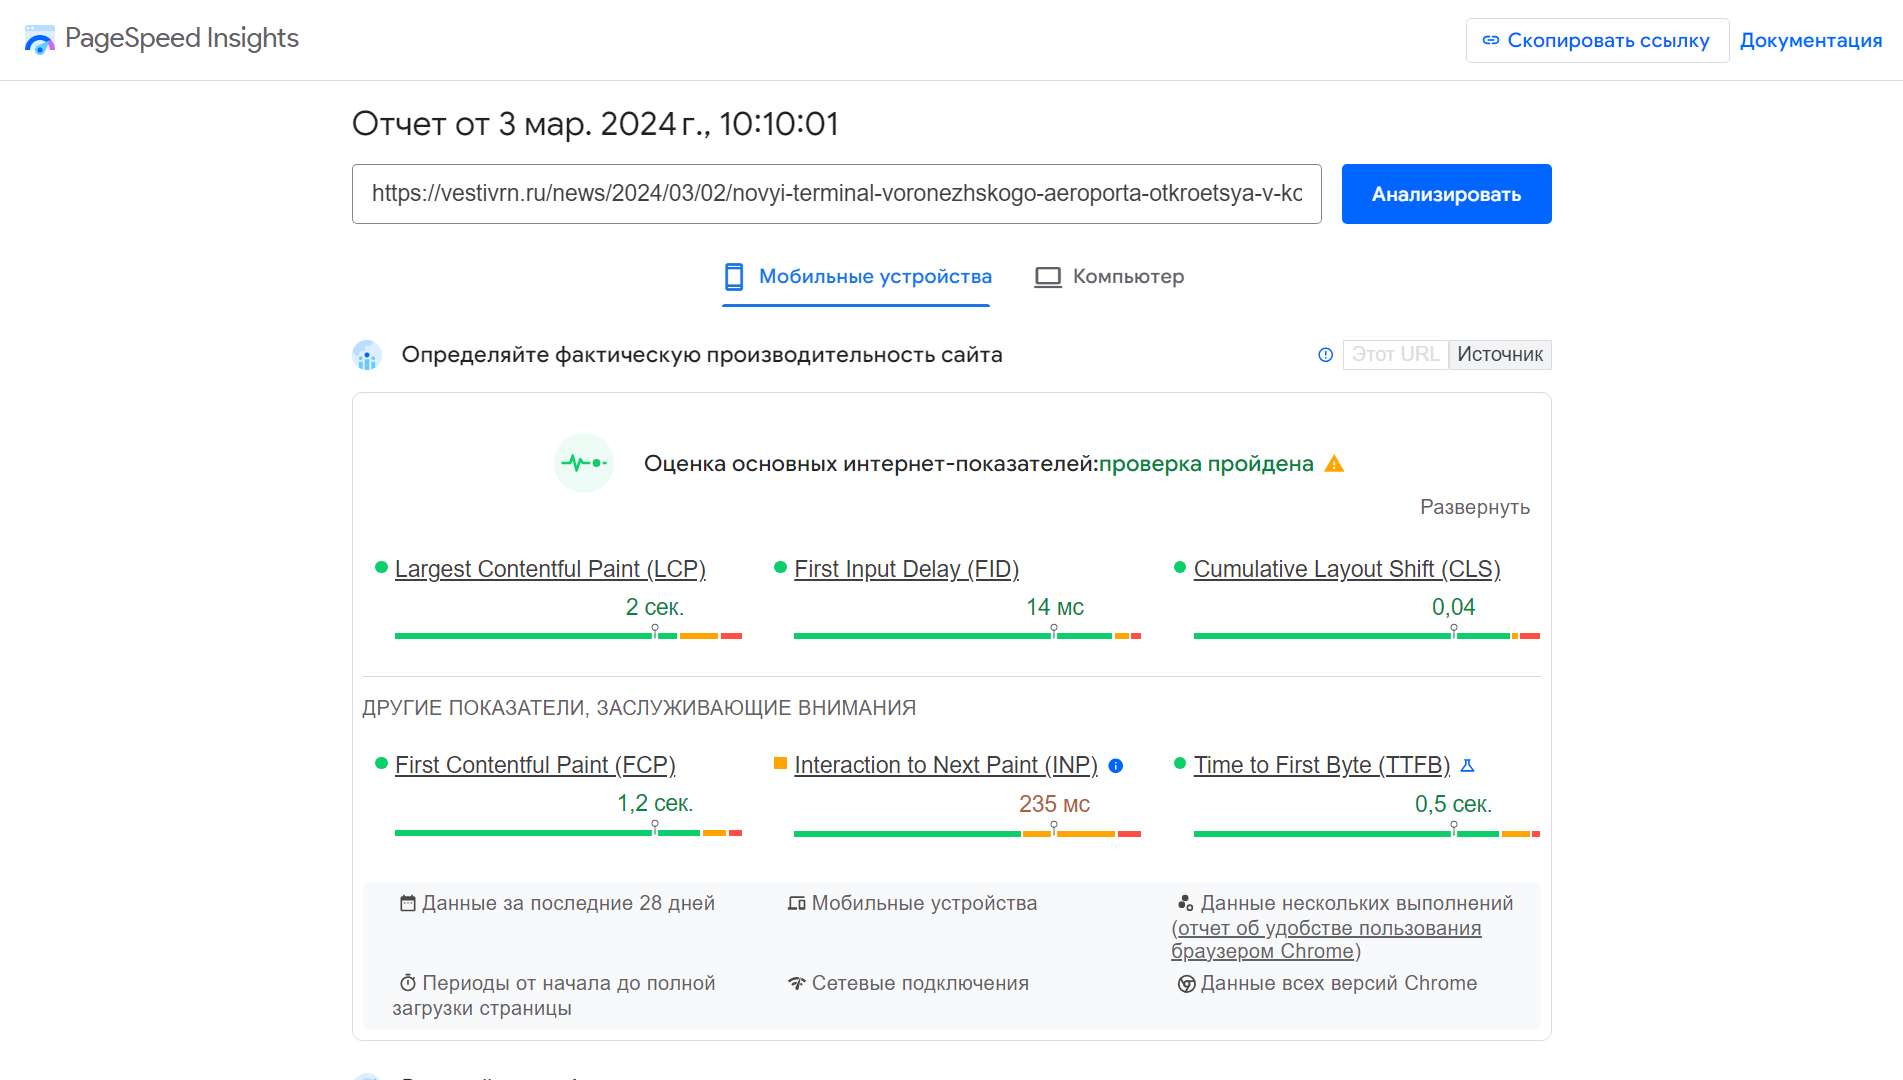Focus the URL input field
Image resolution: width=1903 pixels, height=1080 pixels.
click(837, 194)
